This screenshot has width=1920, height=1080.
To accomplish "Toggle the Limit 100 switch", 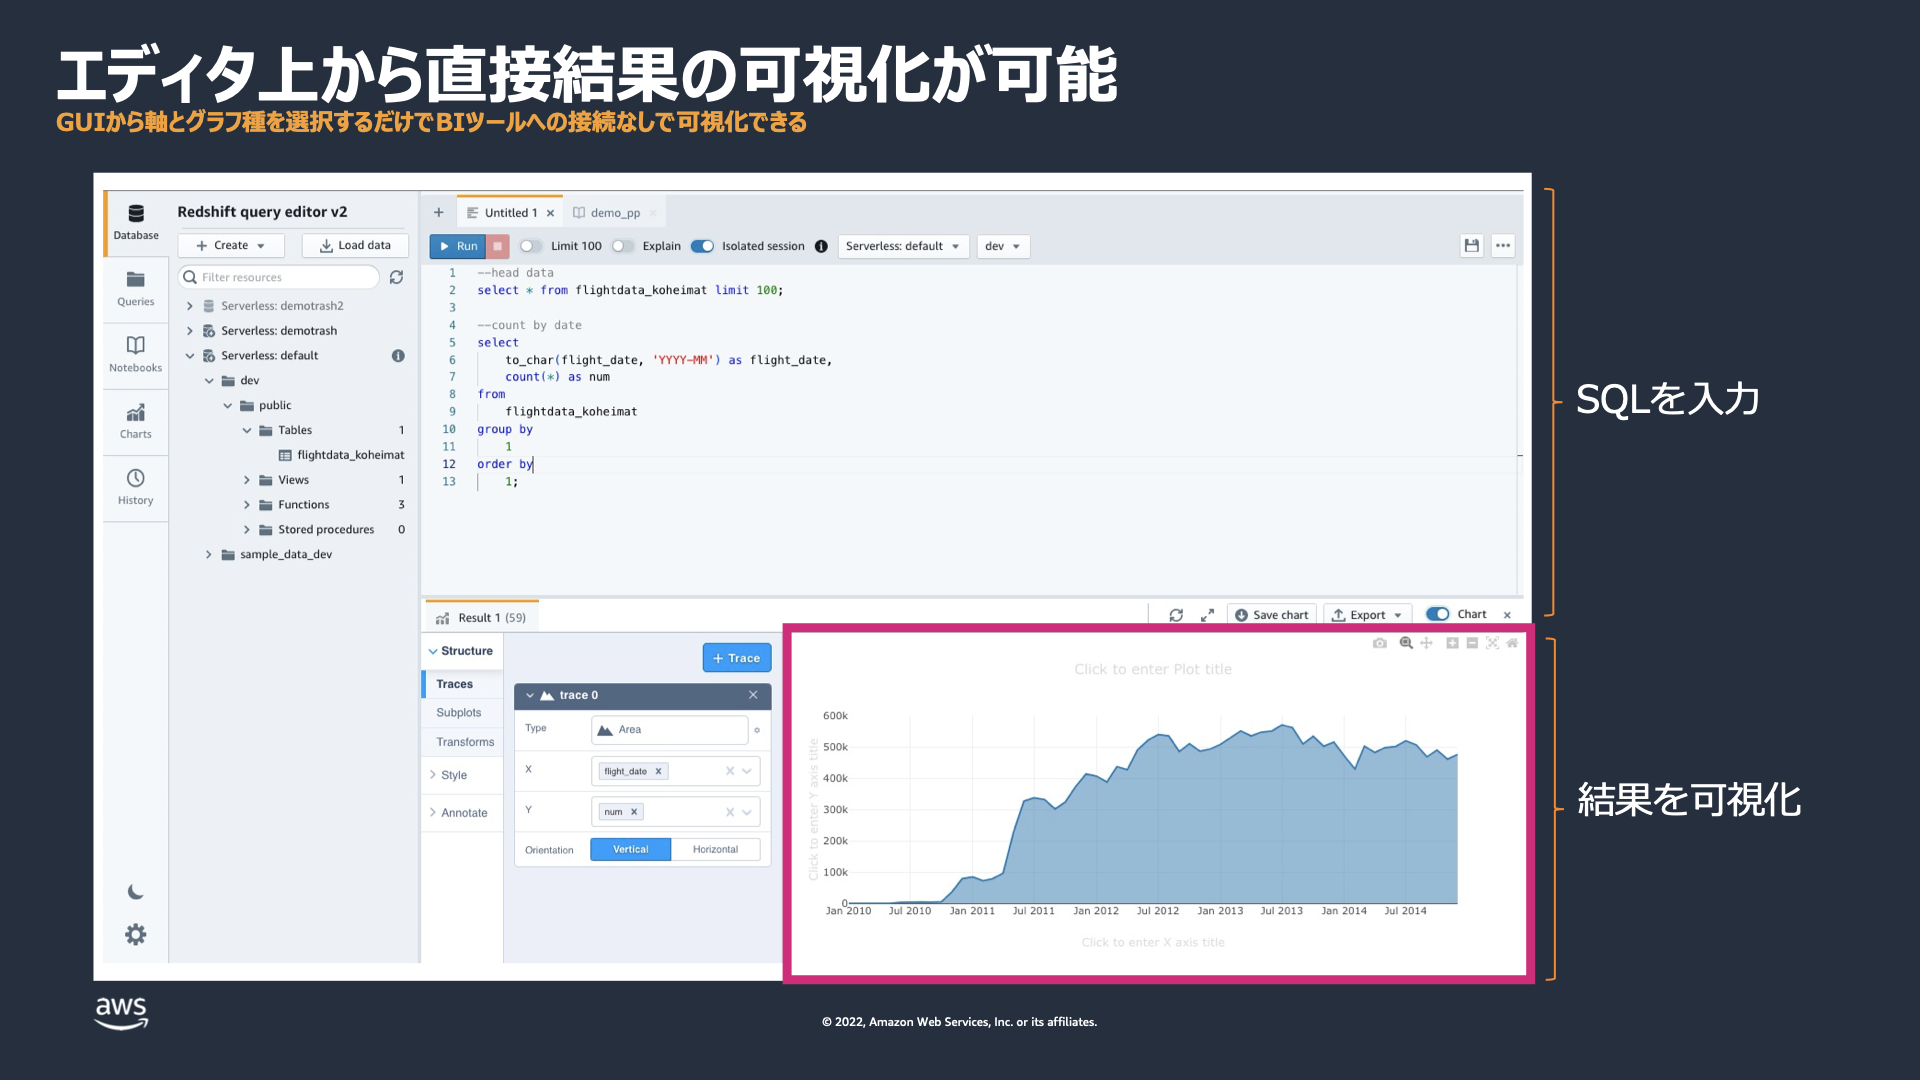I will [x=530, y=246].
